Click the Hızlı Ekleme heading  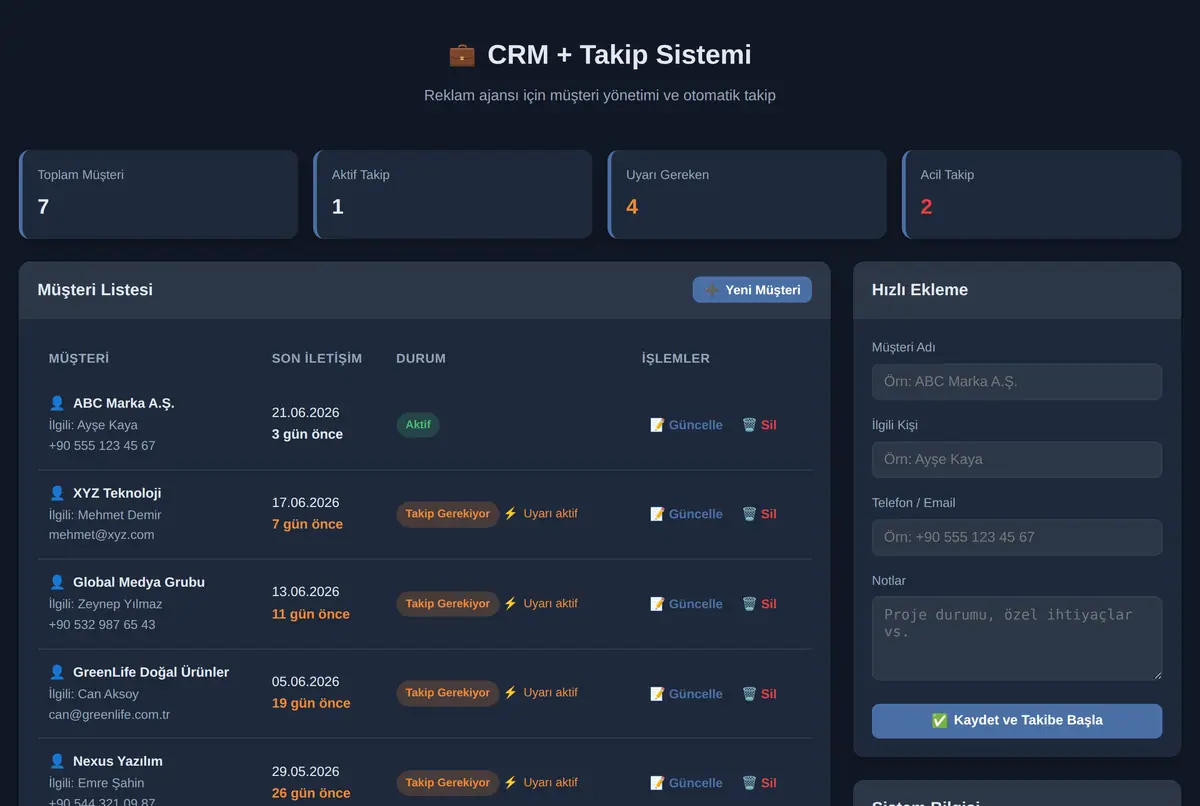pos(920,290)
